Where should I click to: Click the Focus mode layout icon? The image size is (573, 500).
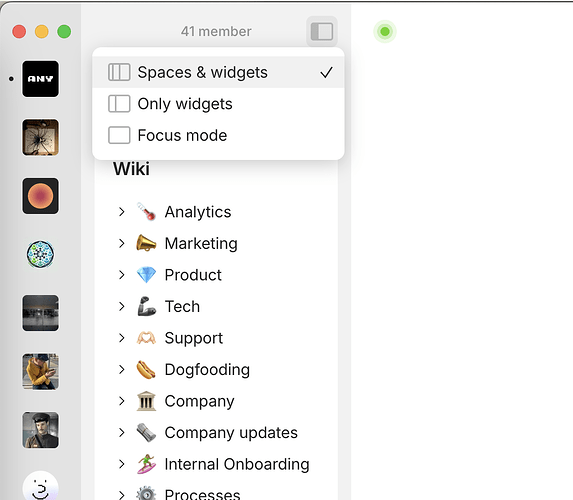(x=119, y=135)
